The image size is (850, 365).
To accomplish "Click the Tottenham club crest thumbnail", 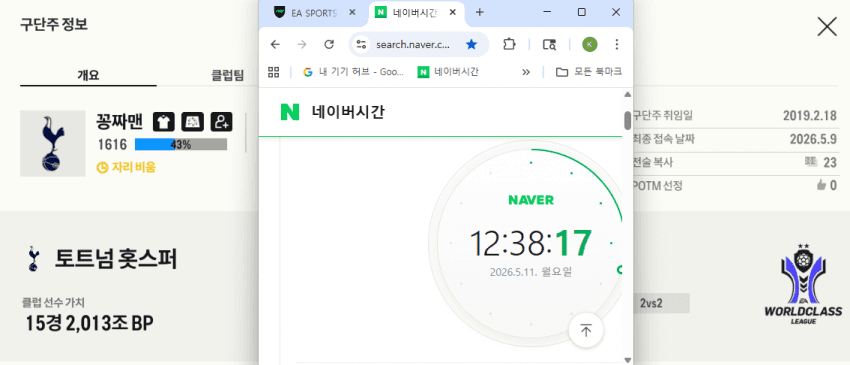I will point(53,143).
